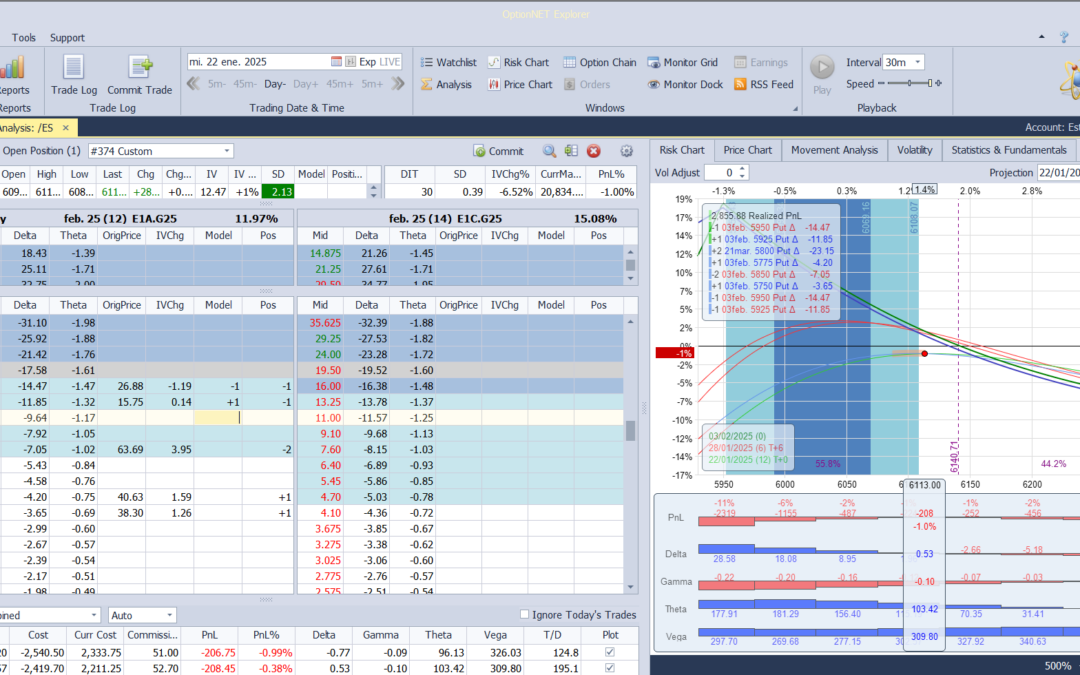Viewport: 1080px width, 675px height.
Task: Open the calendar date picker icon
Action: coord(336,61)
